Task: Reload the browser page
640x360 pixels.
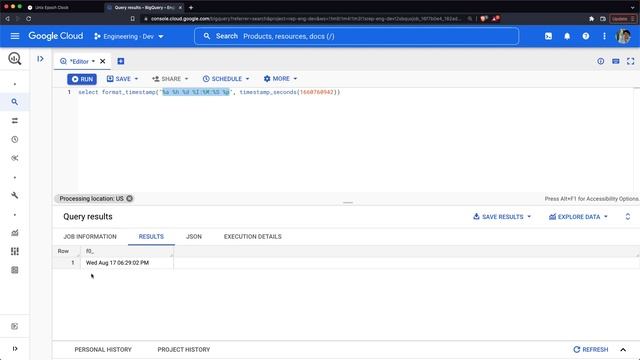Action: pos(29,18)
